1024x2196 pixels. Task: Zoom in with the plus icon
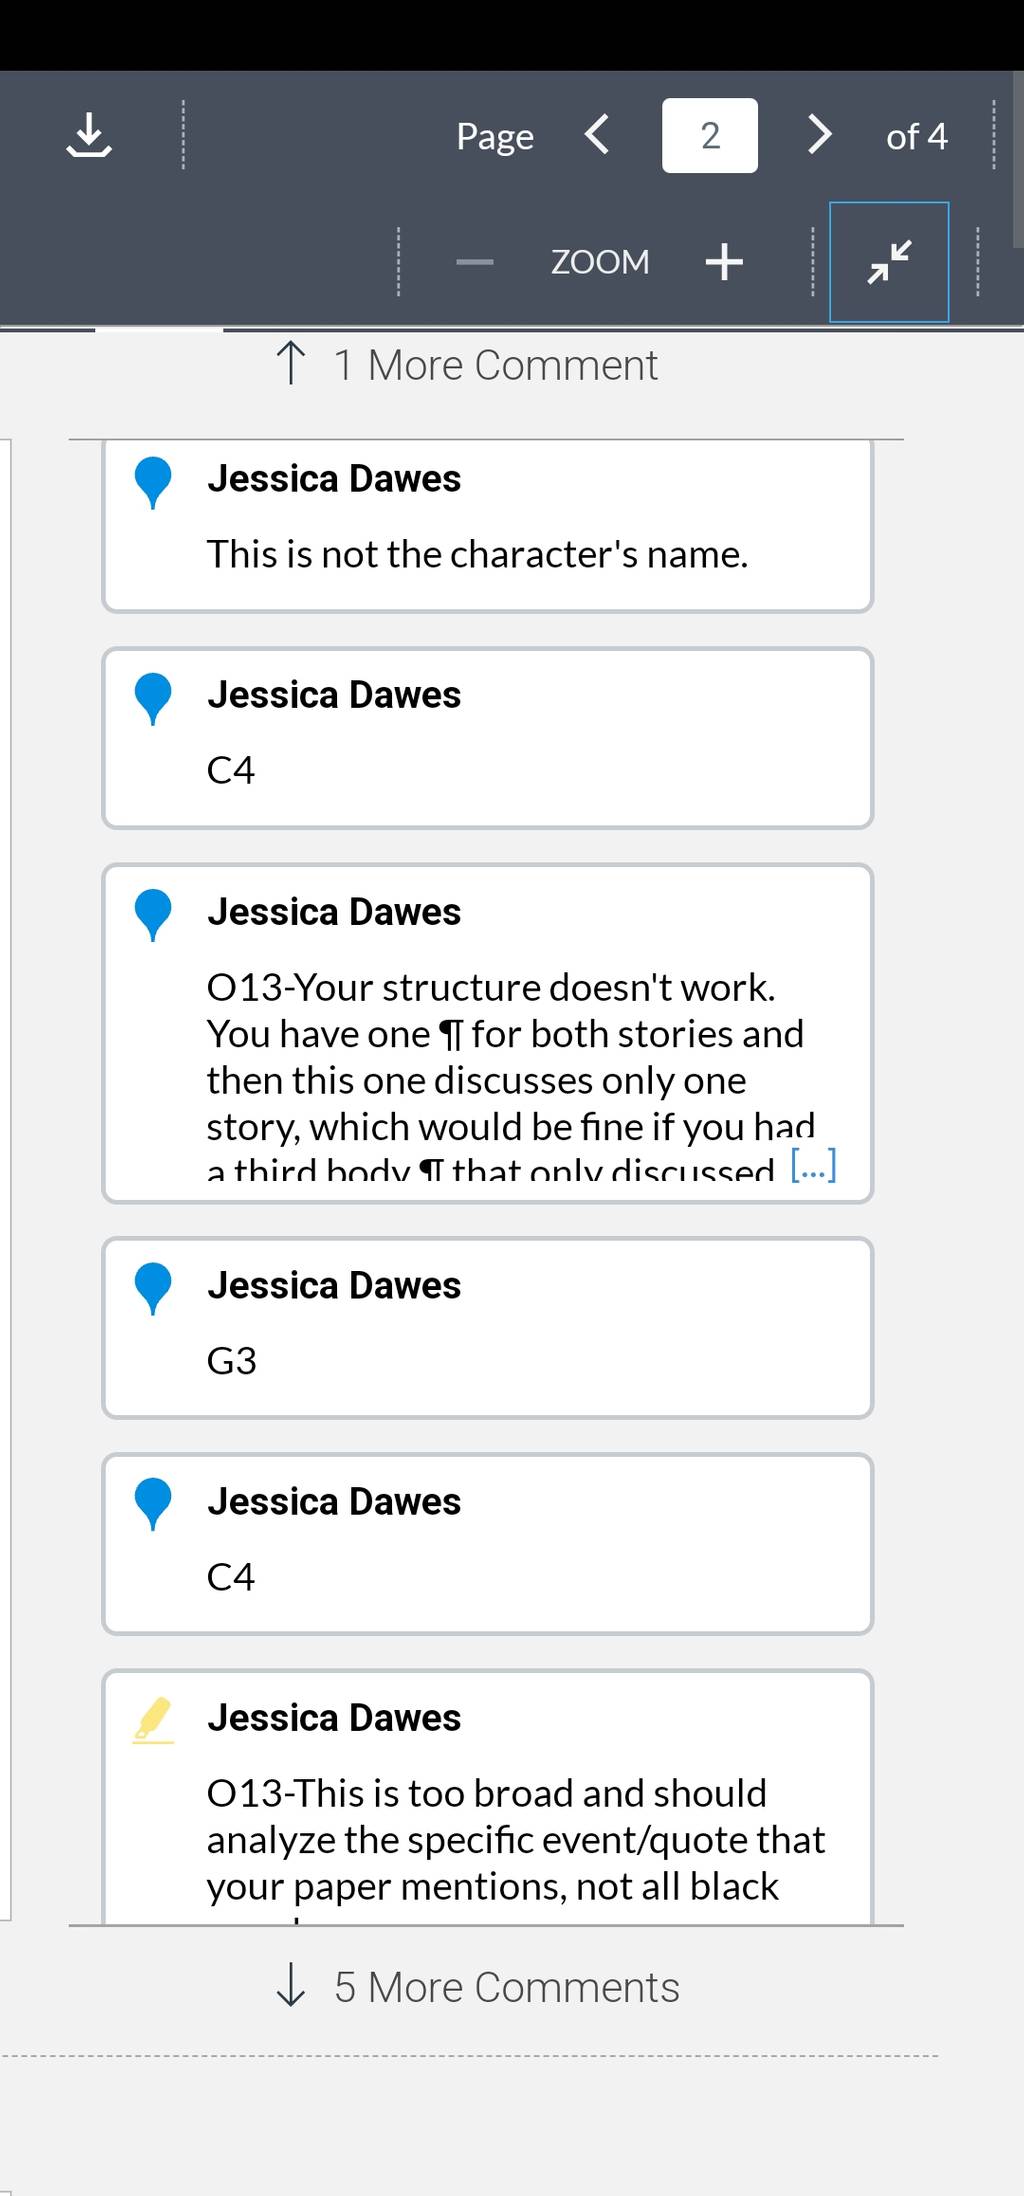pyautogui.click(x=724, y=262)
